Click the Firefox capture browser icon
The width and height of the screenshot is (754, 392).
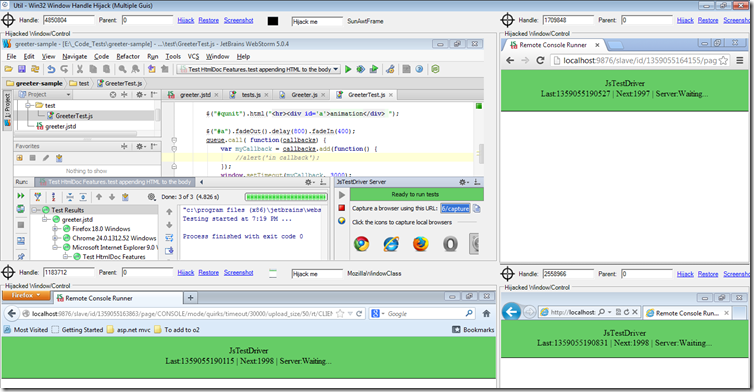click(x=421, y=244)
